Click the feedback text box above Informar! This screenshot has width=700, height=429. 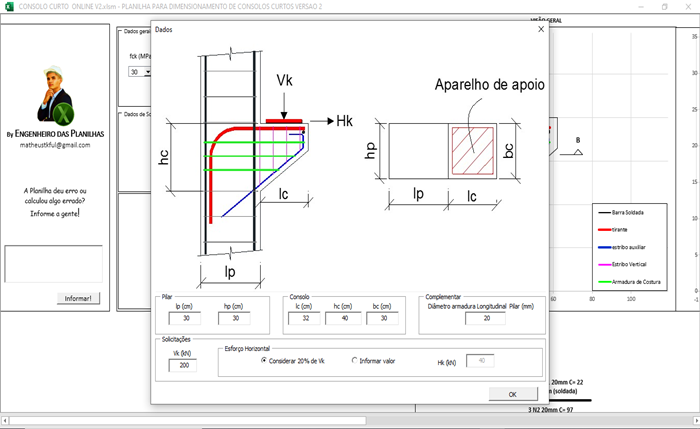[54, 264]
